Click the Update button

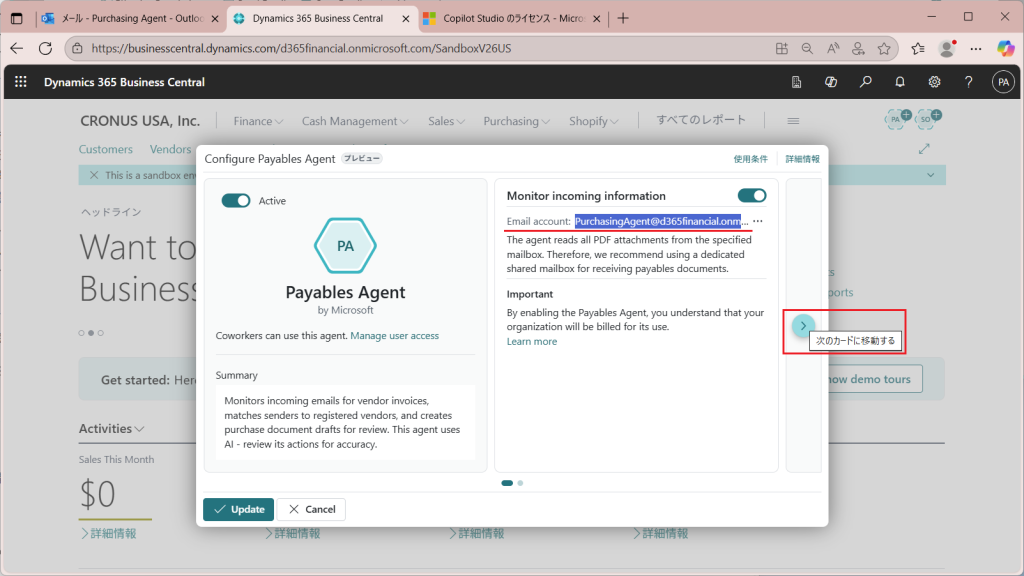point(238,509)
